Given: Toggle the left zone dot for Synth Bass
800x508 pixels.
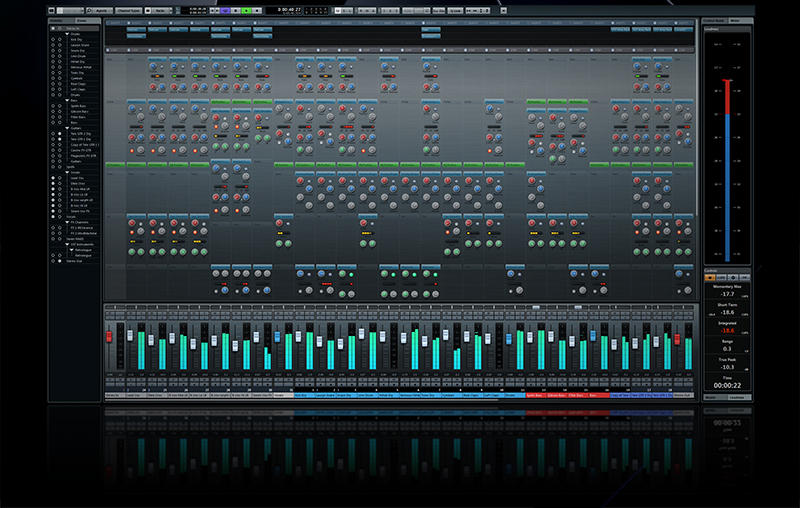Looking at the screenshot, I should (x=53, y=106).
